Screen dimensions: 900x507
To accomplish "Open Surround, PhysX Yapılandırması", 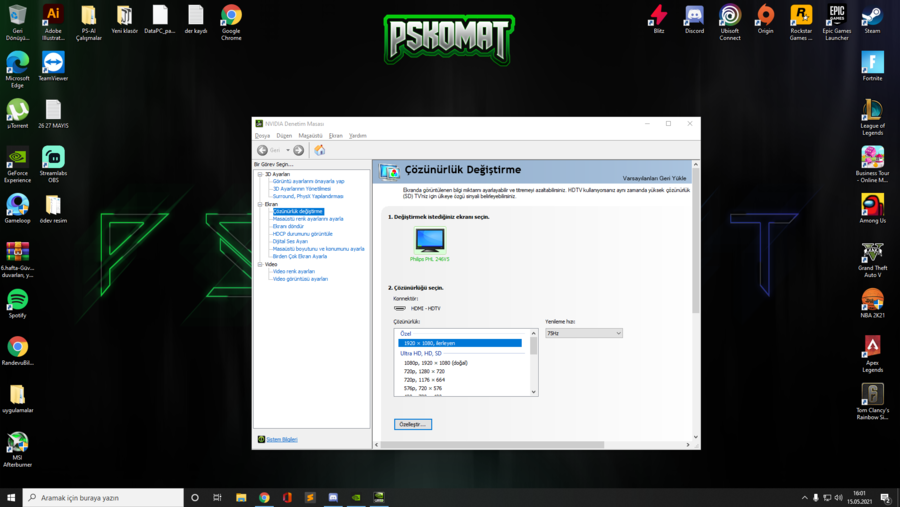I will click(308, 196).
